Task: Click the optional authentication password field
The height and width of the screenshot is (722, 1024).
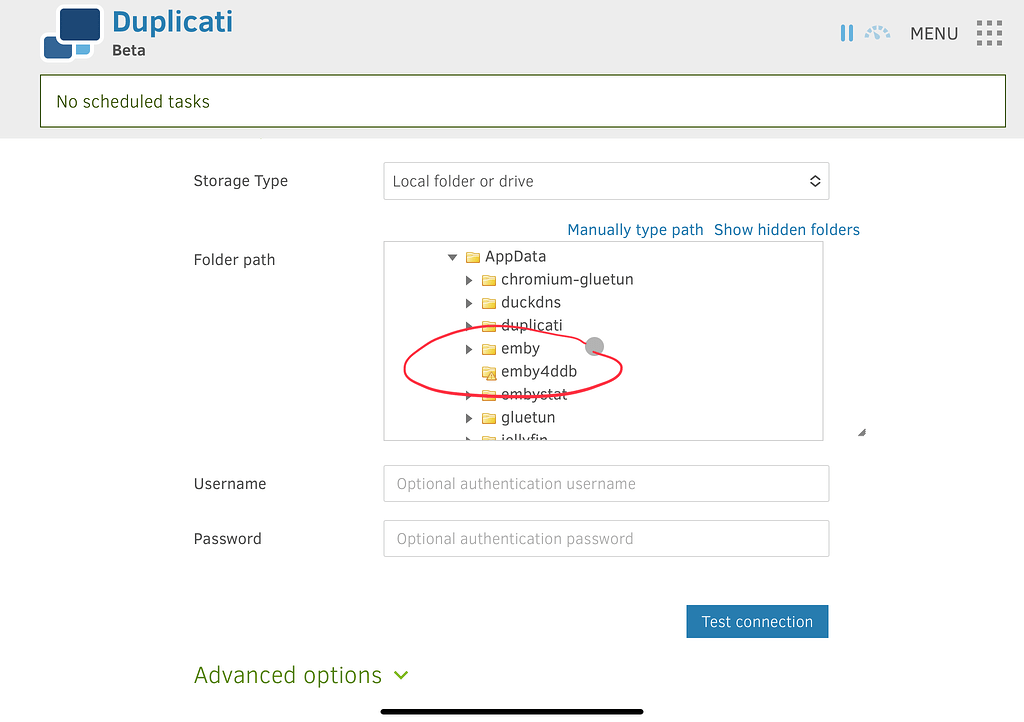Action: click(x=605, y=538)
